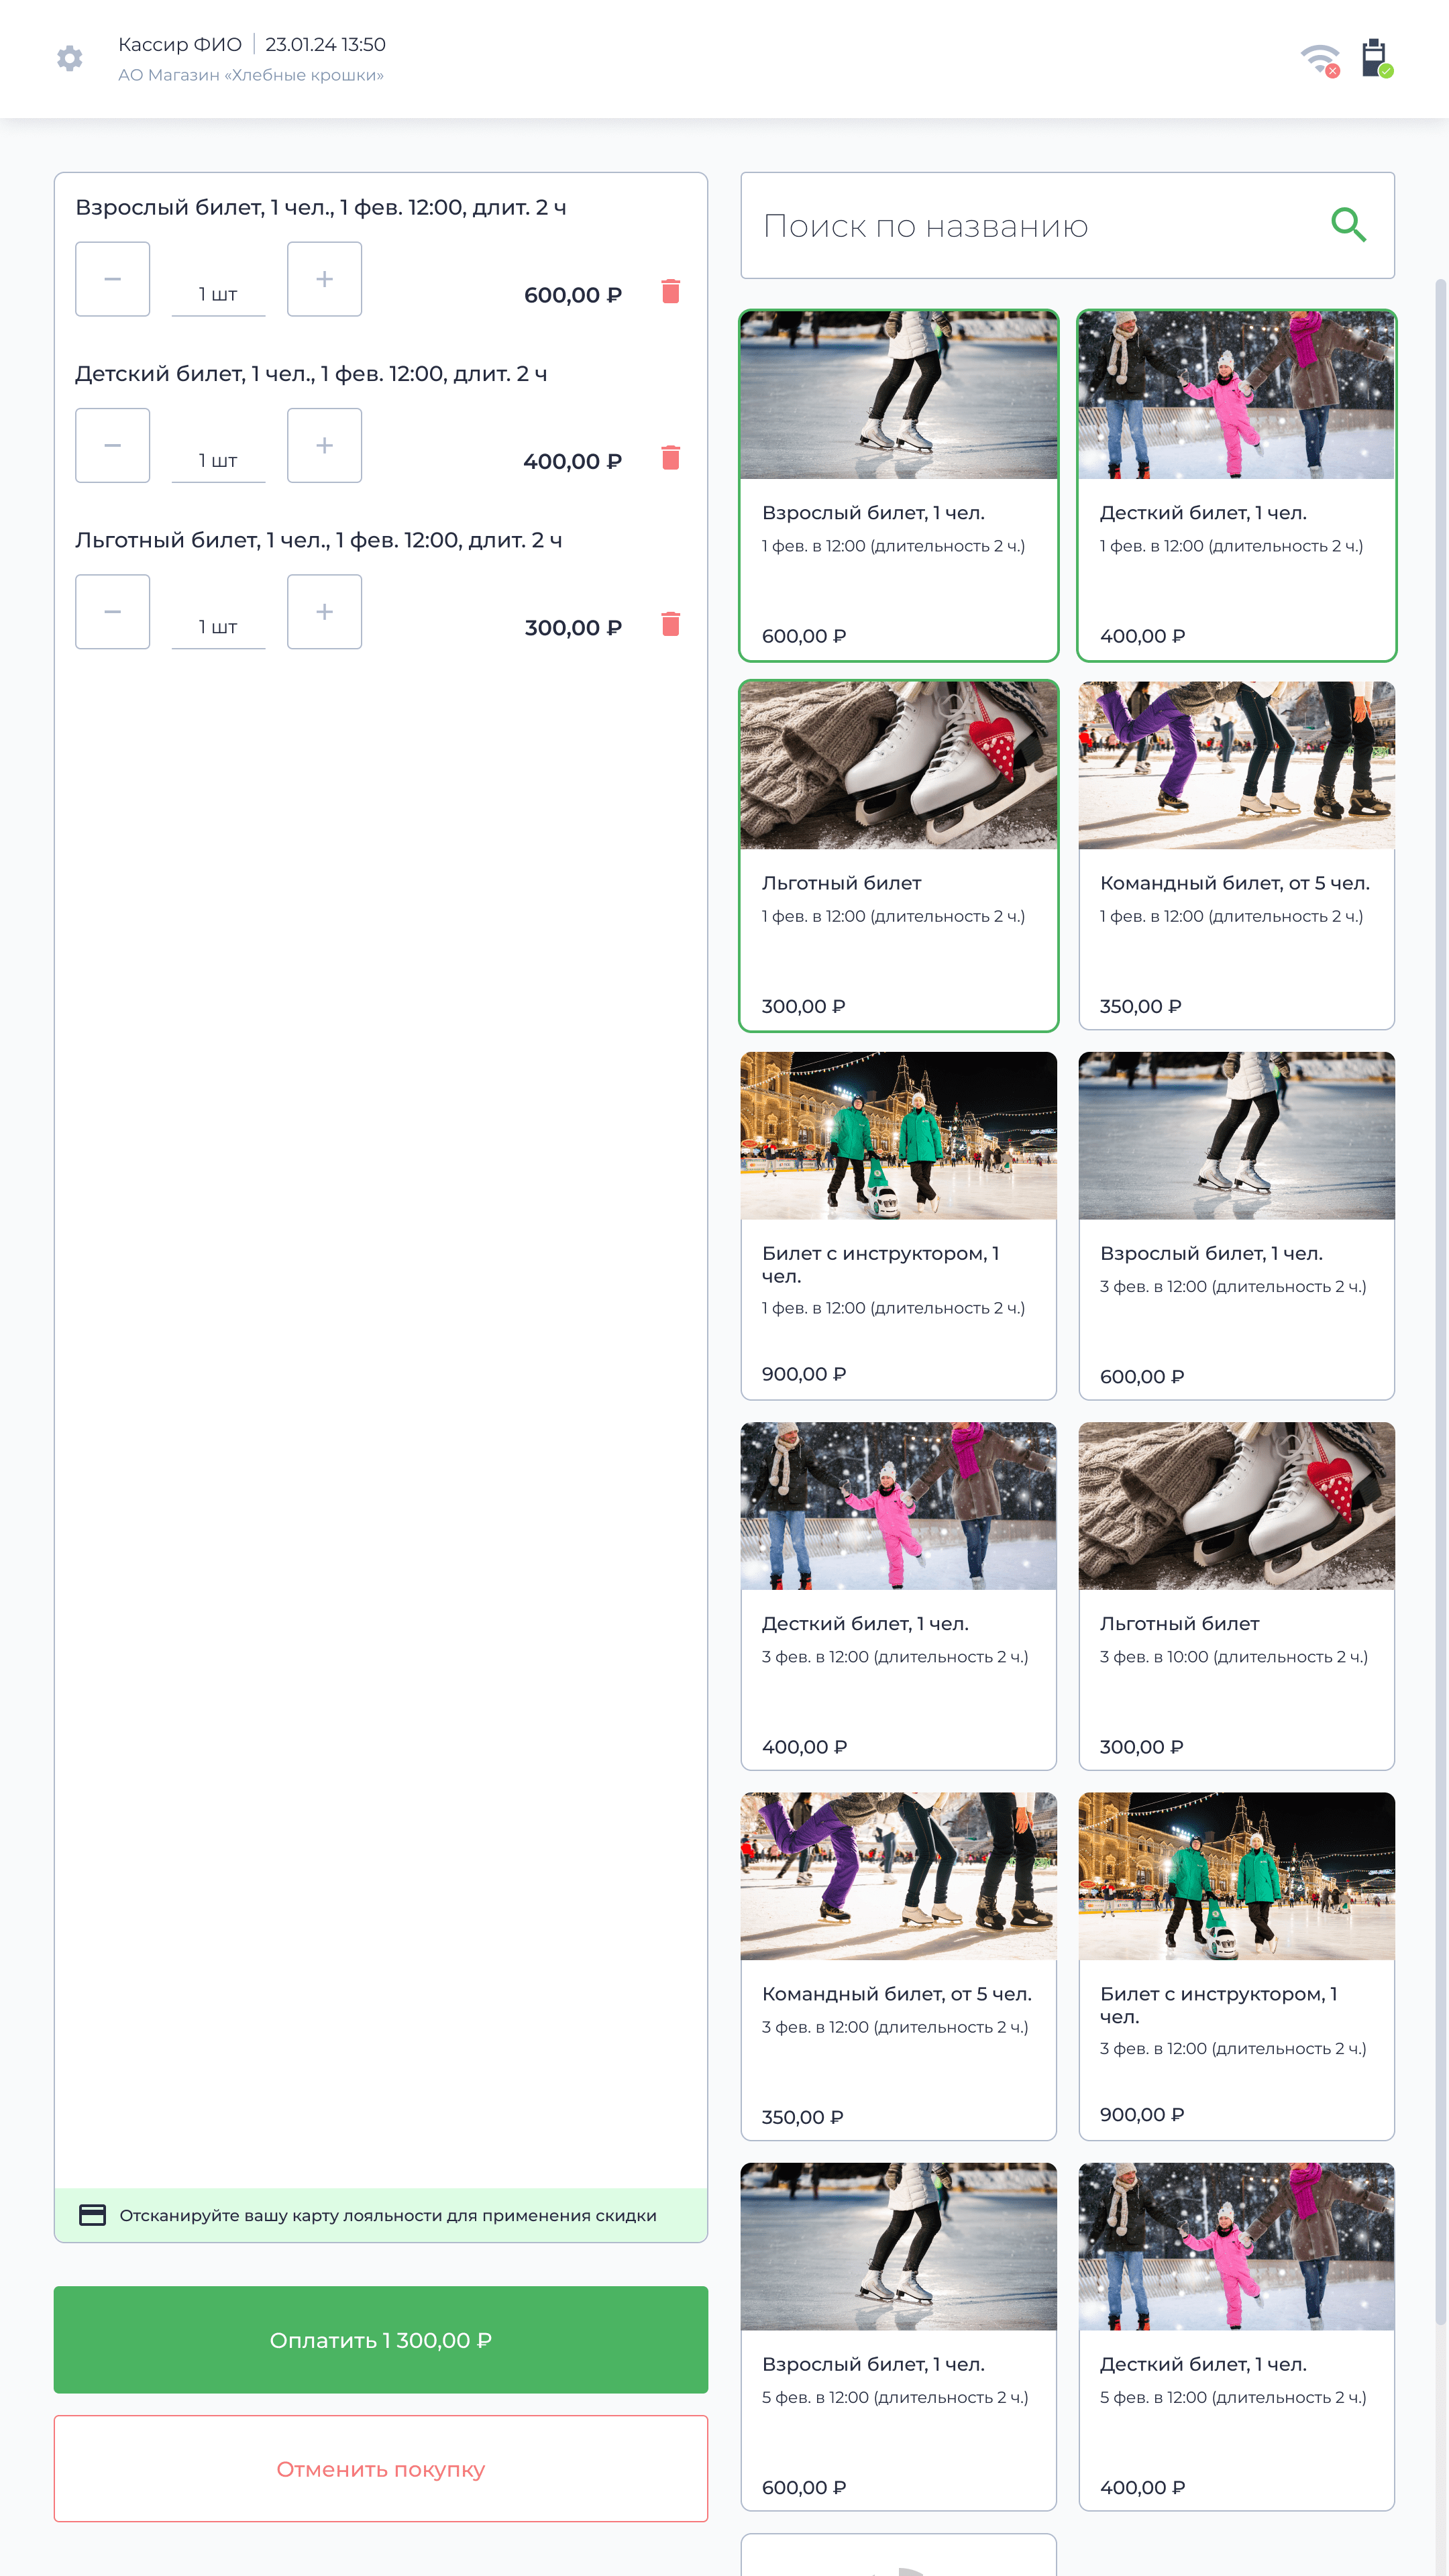Viewport: 1449px width, 2576px height.
Task: Select Льготный билет 3 фев. в 10:00
Action: (x=1236, y=1596)
